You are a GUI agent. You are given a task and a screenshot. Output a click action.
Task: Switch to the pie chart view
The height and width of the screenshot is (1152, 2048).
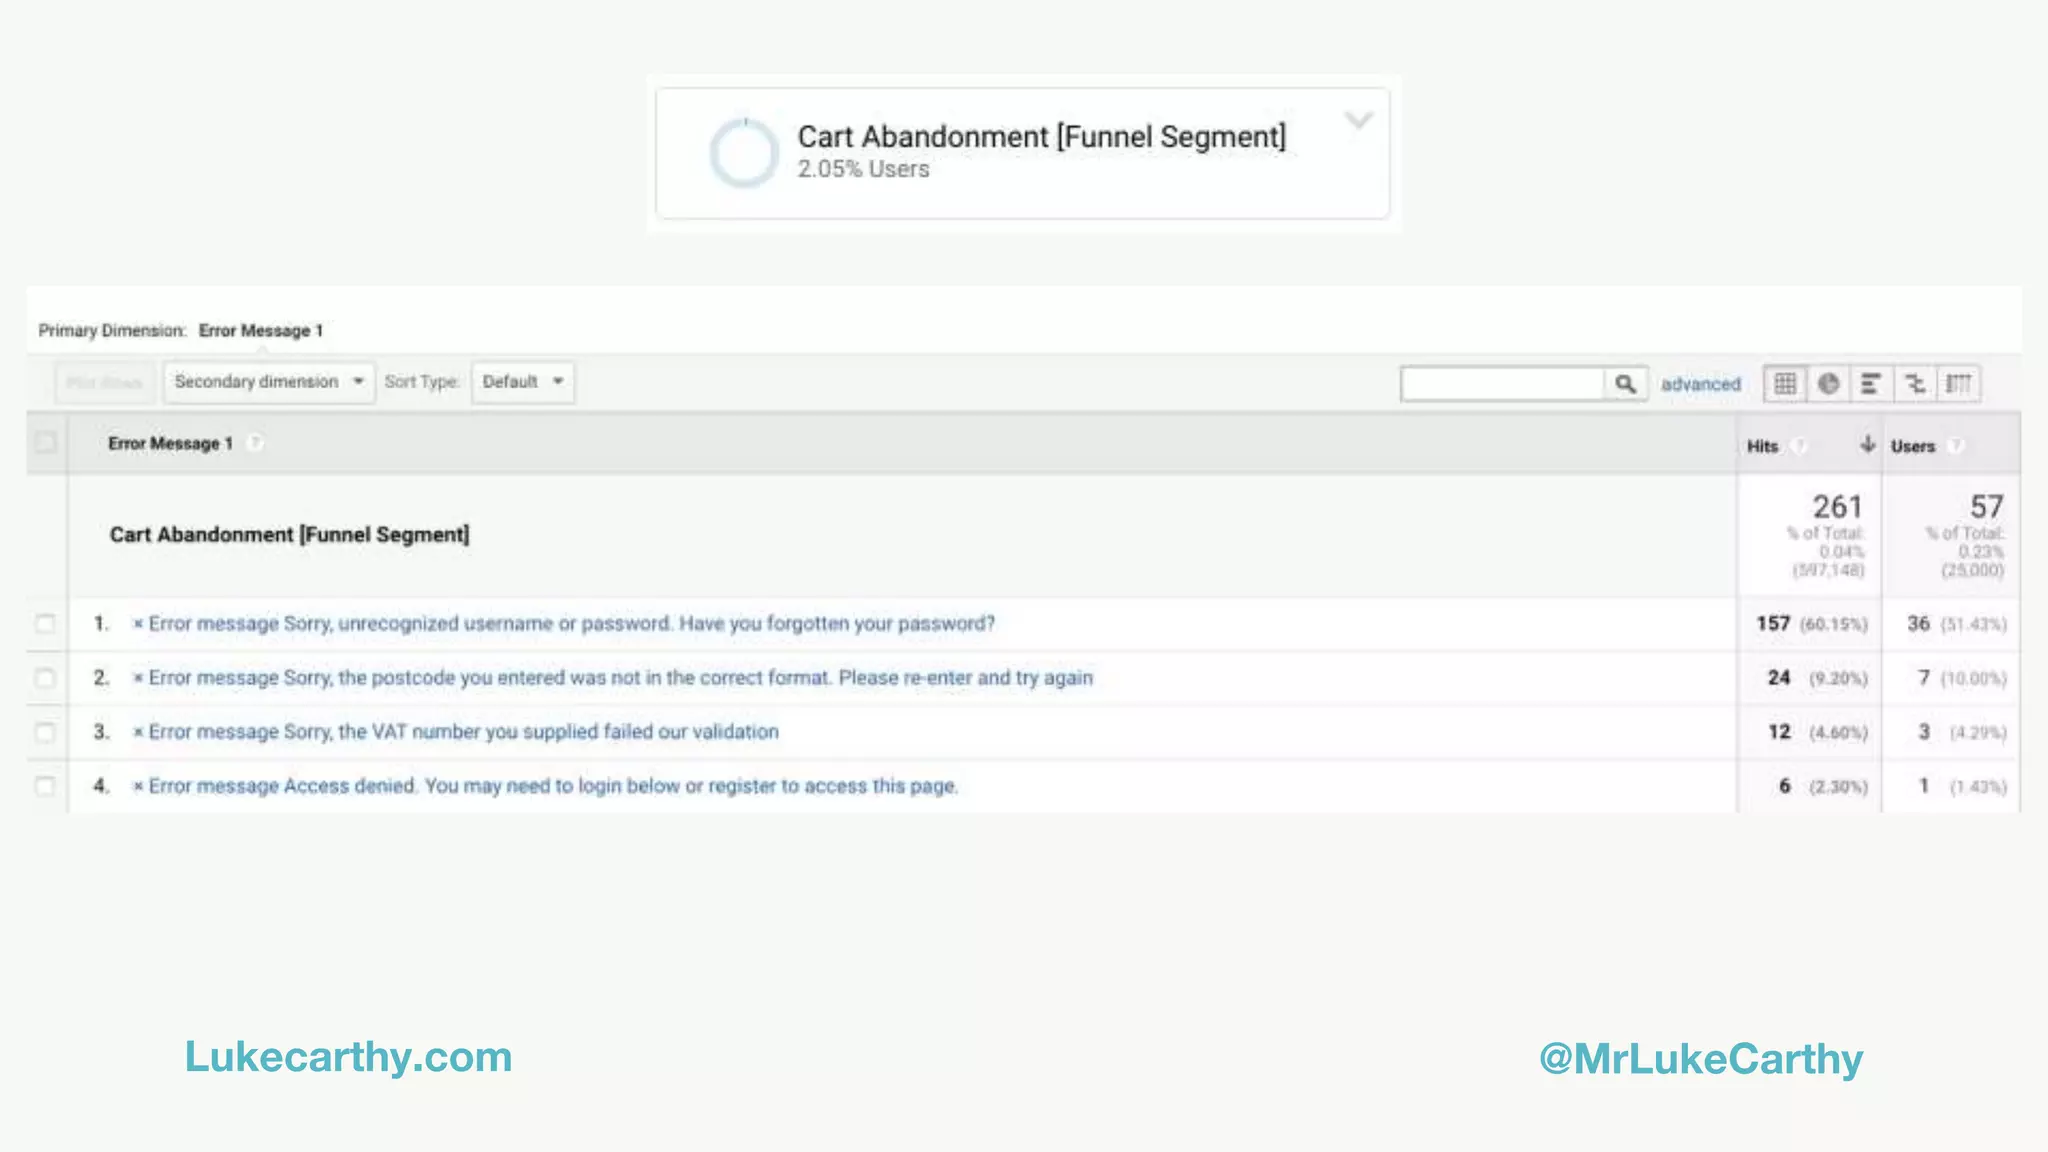(1828, 384)
